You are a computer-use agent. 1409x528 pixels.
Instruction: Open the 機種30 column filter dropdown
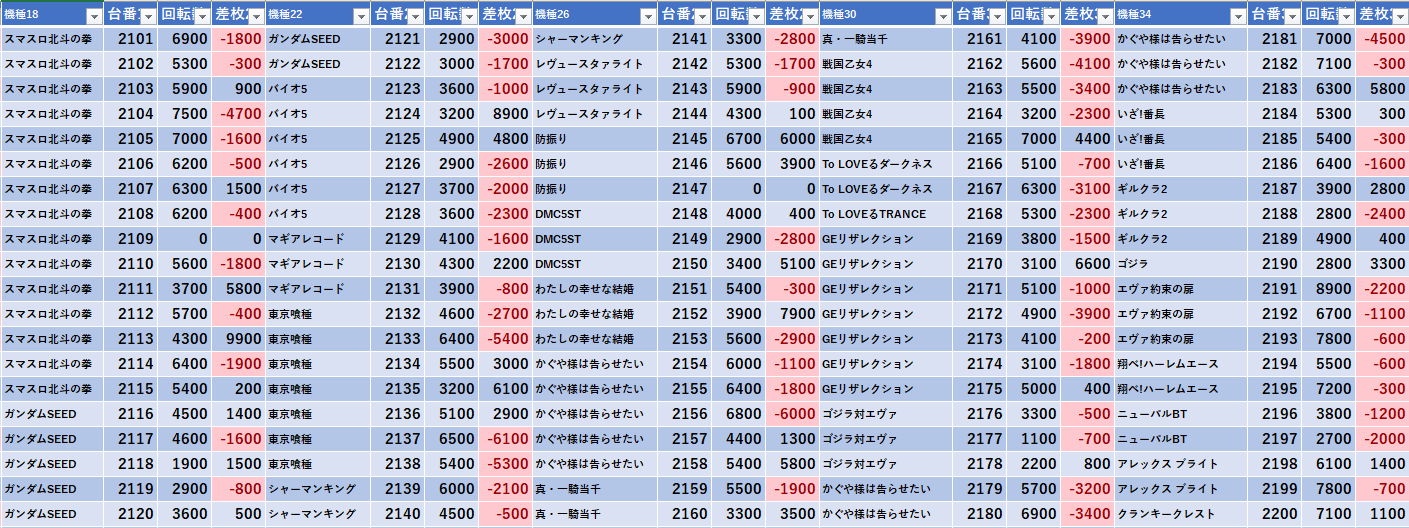coord(942,16)
